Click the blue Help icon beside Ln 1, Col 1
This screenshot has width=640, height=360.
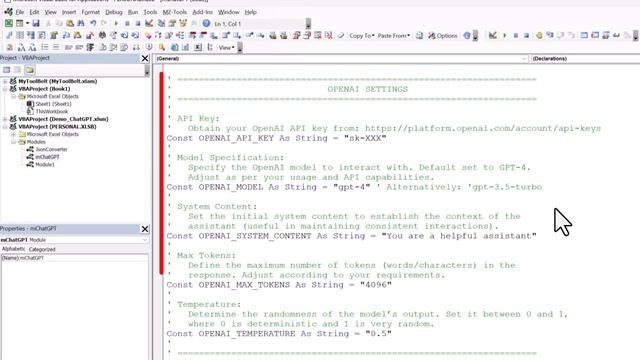pos(206,23)
